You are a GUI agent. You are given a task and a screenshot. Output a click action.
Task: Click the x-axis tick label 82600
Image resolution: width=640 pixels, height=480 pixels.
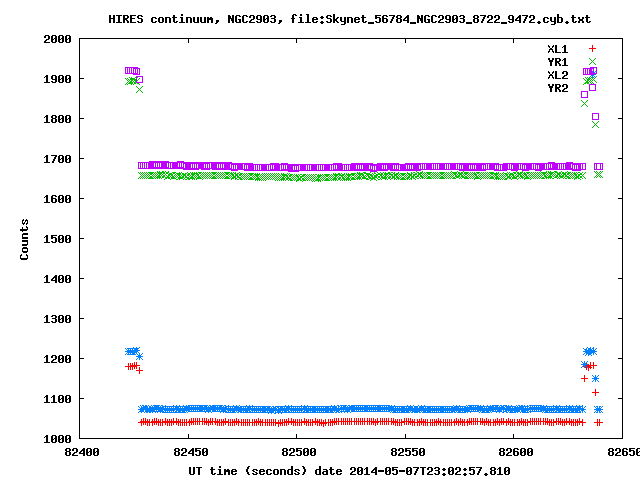[516, 452]
